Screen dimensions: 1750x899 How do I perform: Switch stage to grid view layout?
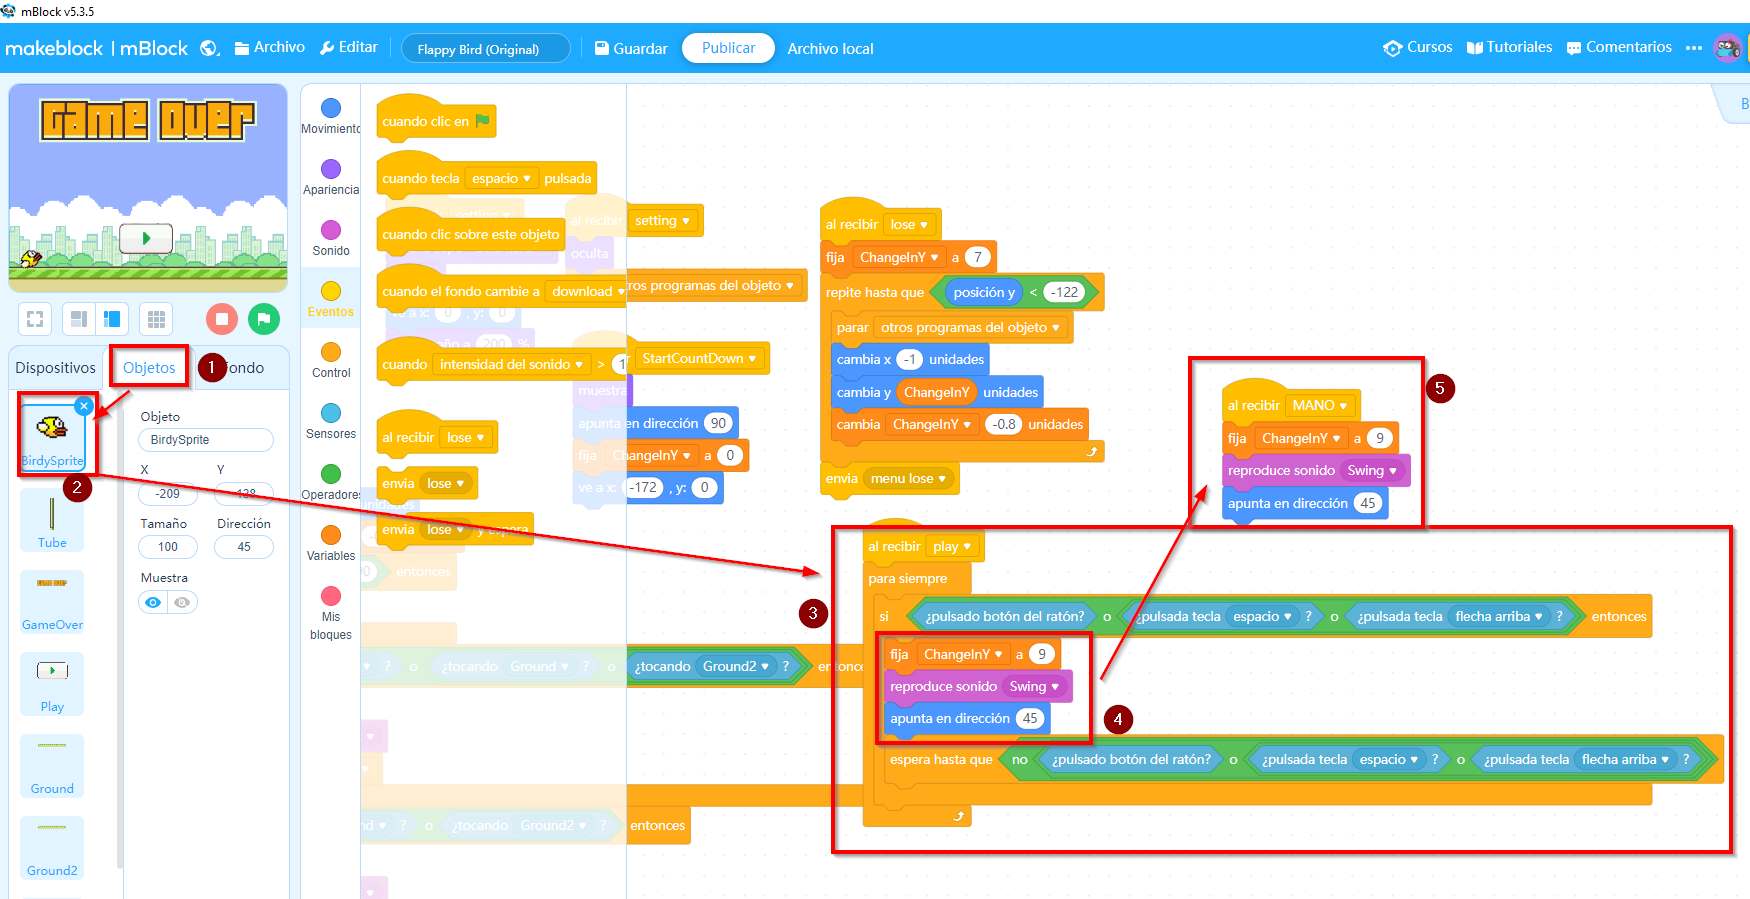156,319
